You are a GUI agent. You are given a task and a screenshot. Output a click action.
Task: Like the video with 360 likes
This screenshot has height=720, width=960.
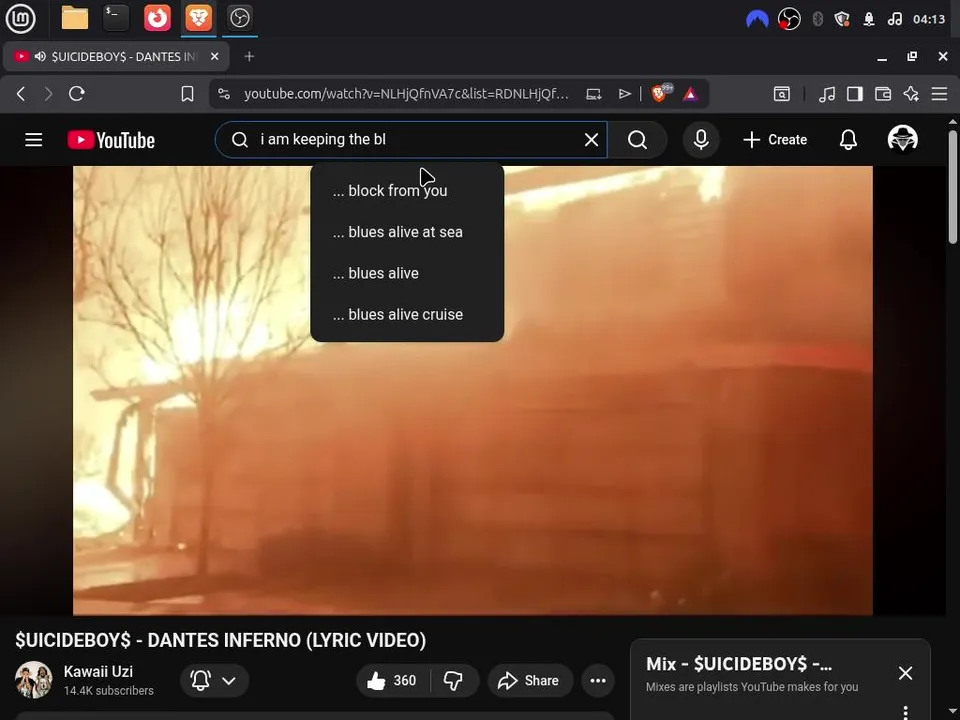point(392,680)
